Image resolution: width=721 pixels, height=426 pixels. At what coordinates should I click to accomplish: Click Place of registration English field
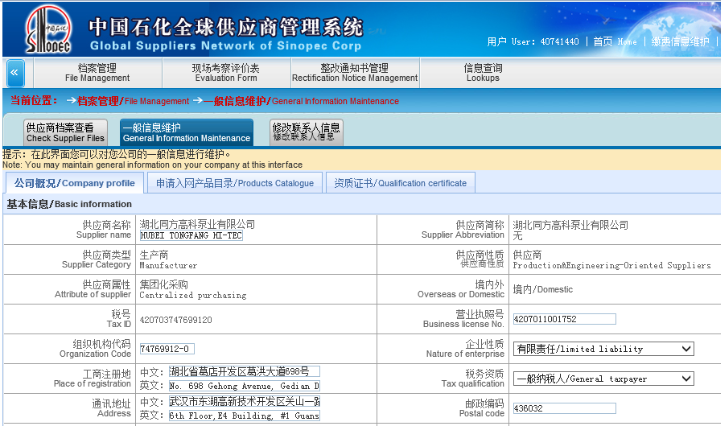(243, 386)
